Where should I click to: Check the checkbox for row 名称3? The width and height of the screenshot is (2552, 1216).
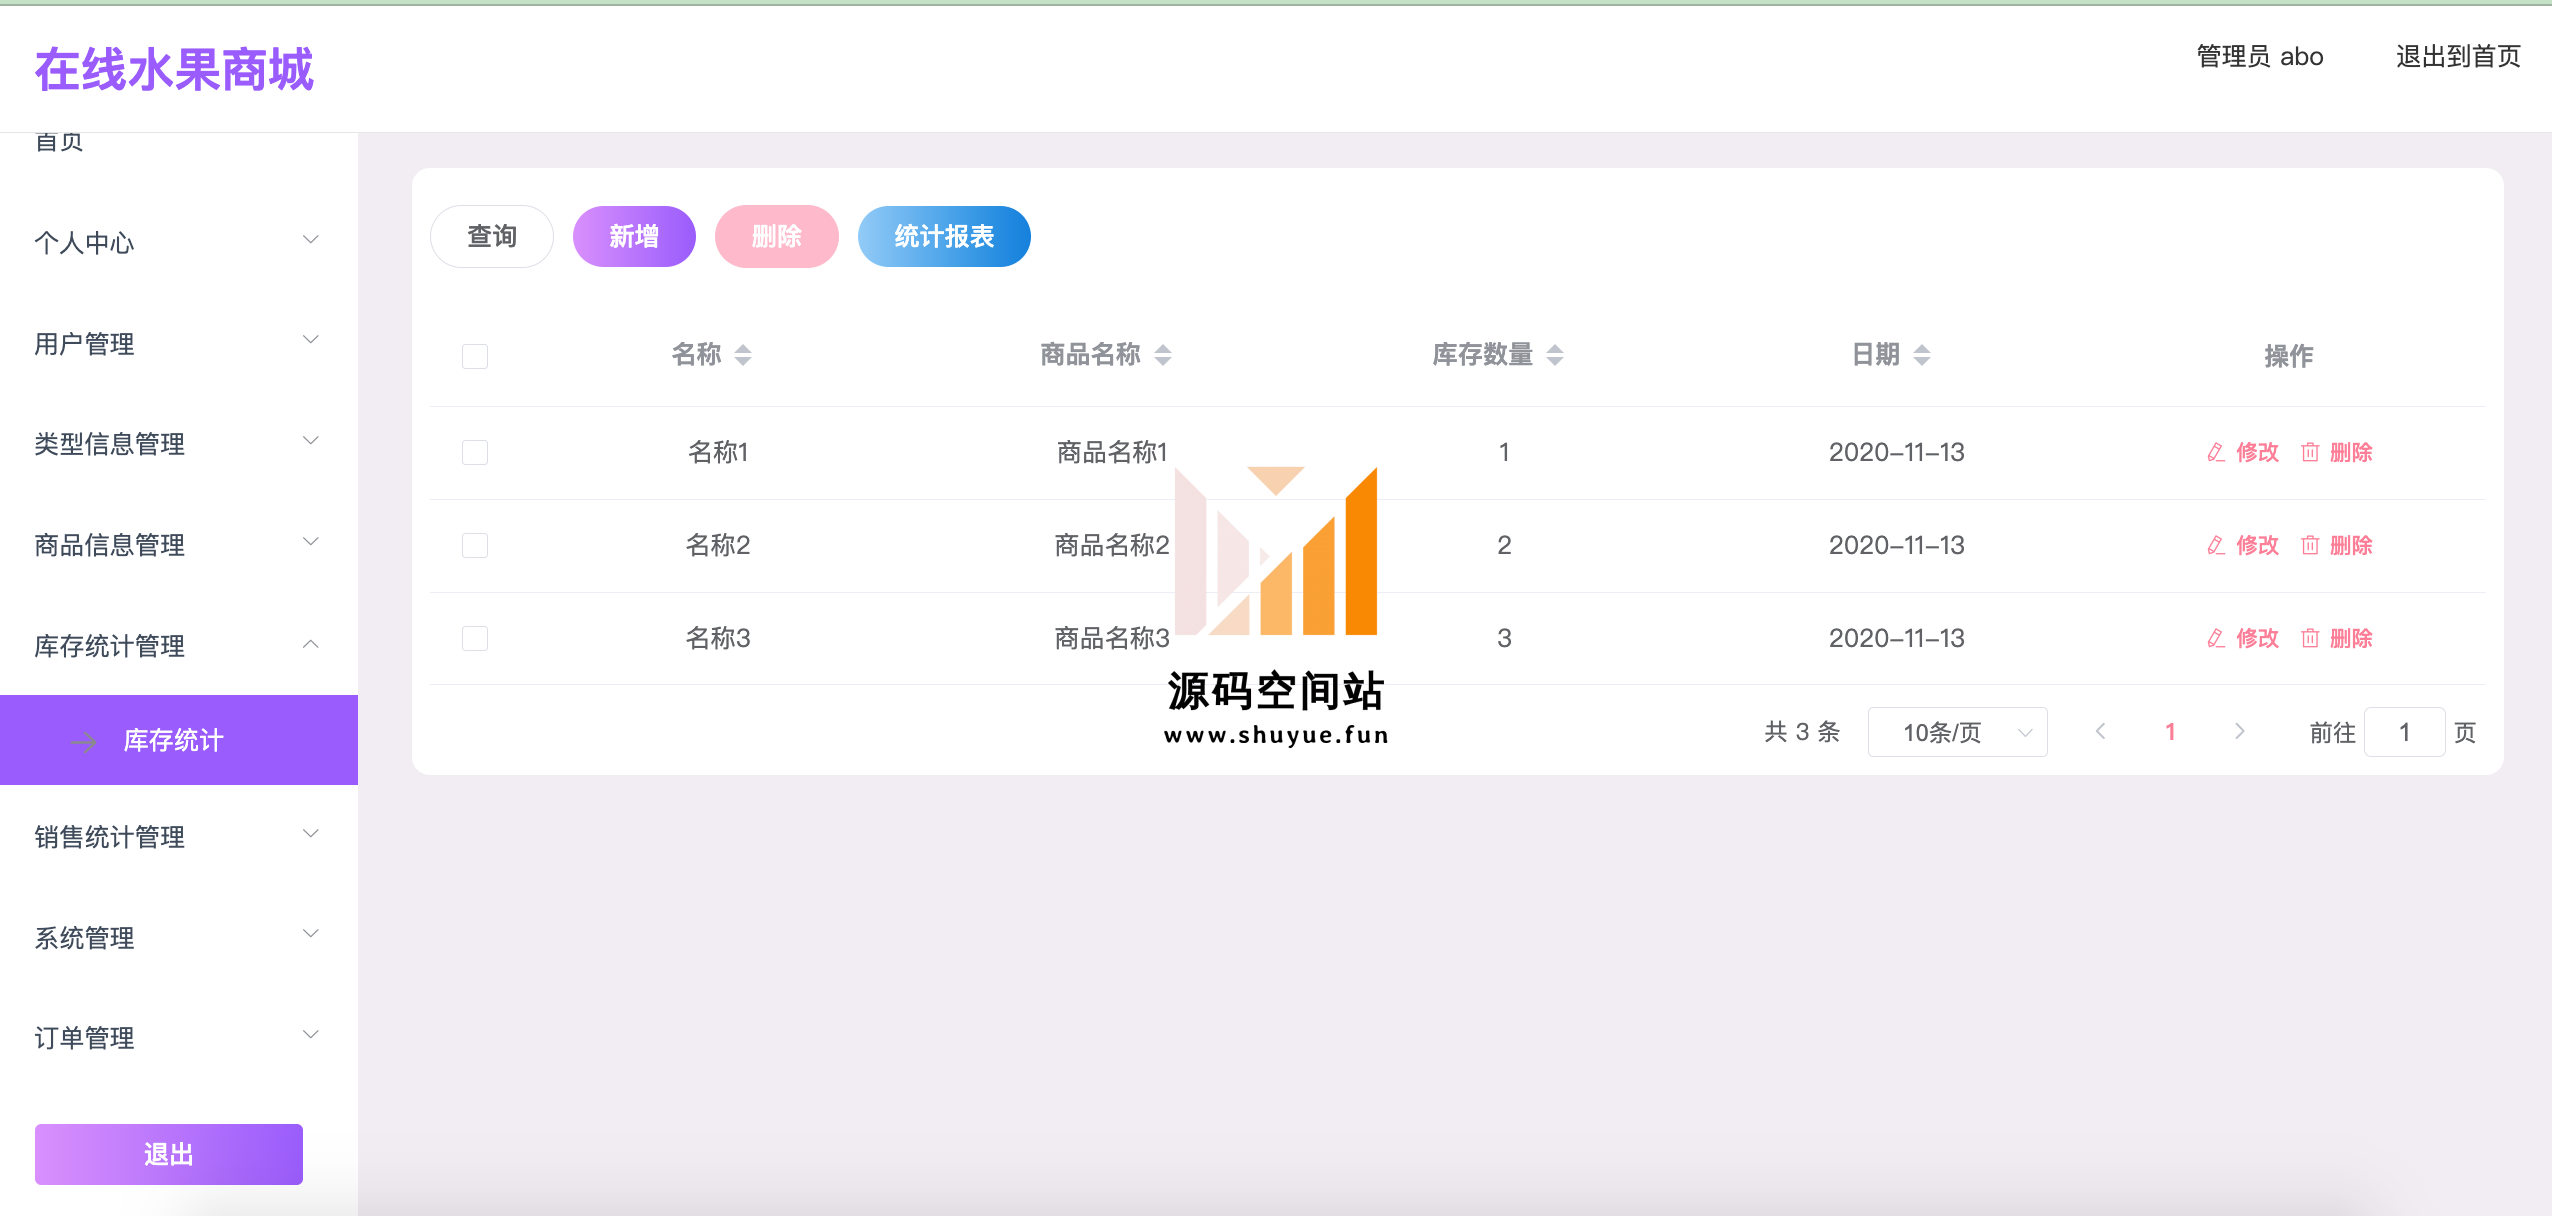tap(475, 638)
